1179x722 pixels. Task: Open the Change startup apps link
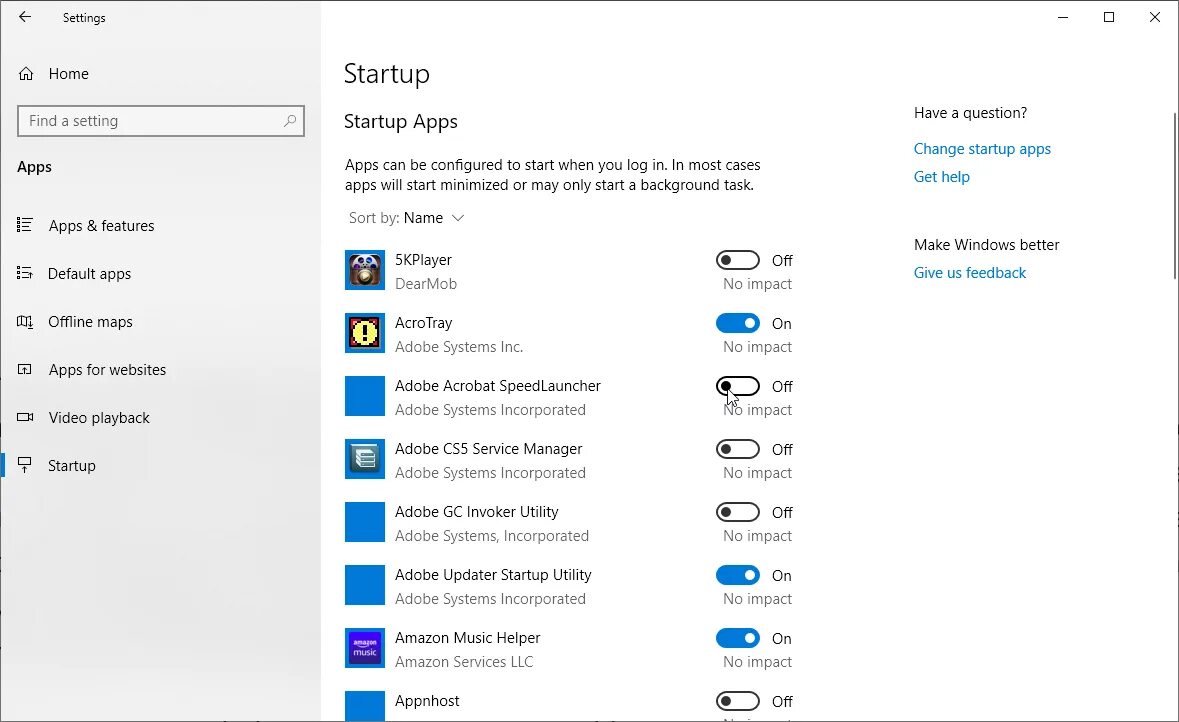[x=982, y=149]
